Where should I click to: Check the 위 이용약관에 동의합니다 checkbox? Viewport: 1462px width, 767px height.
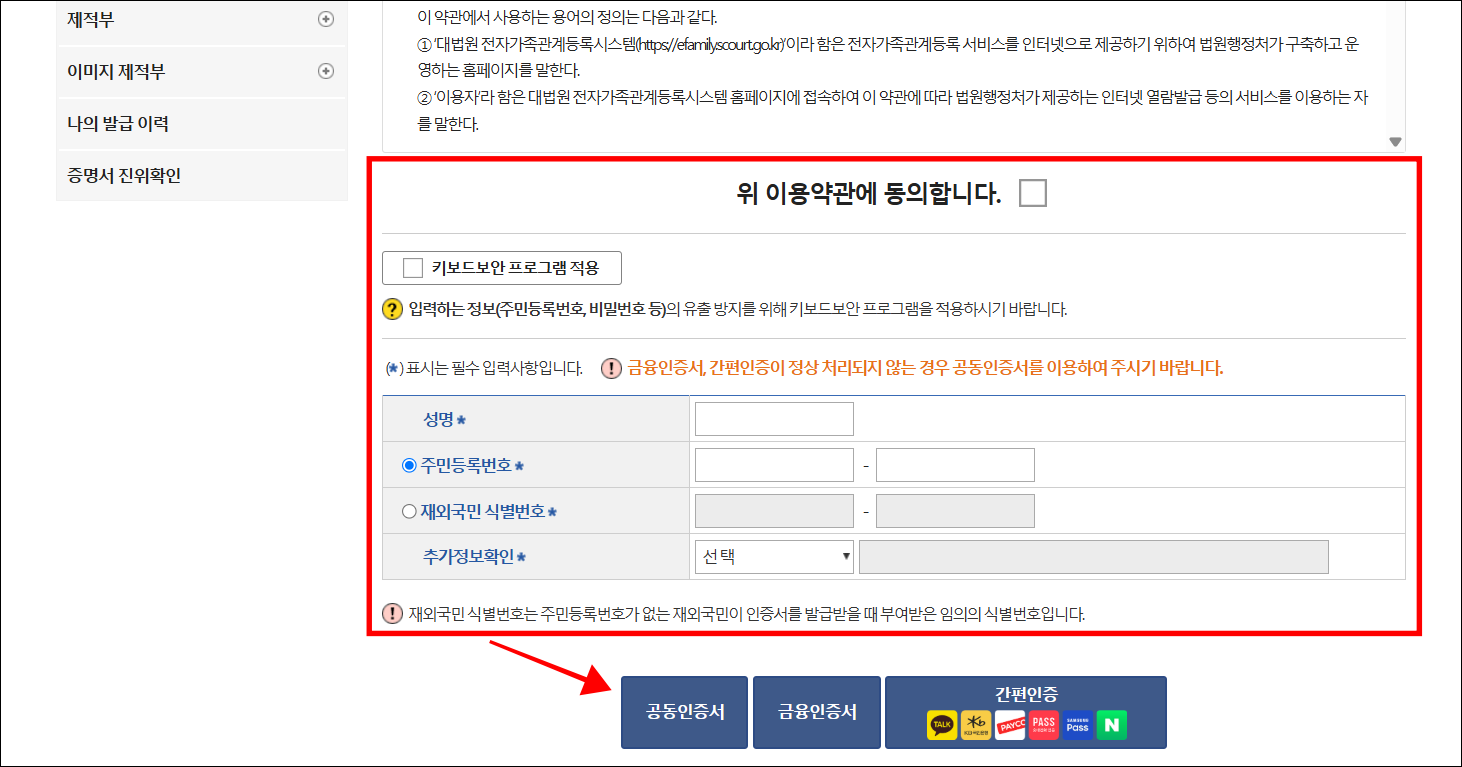click(x=1032, y=192)
